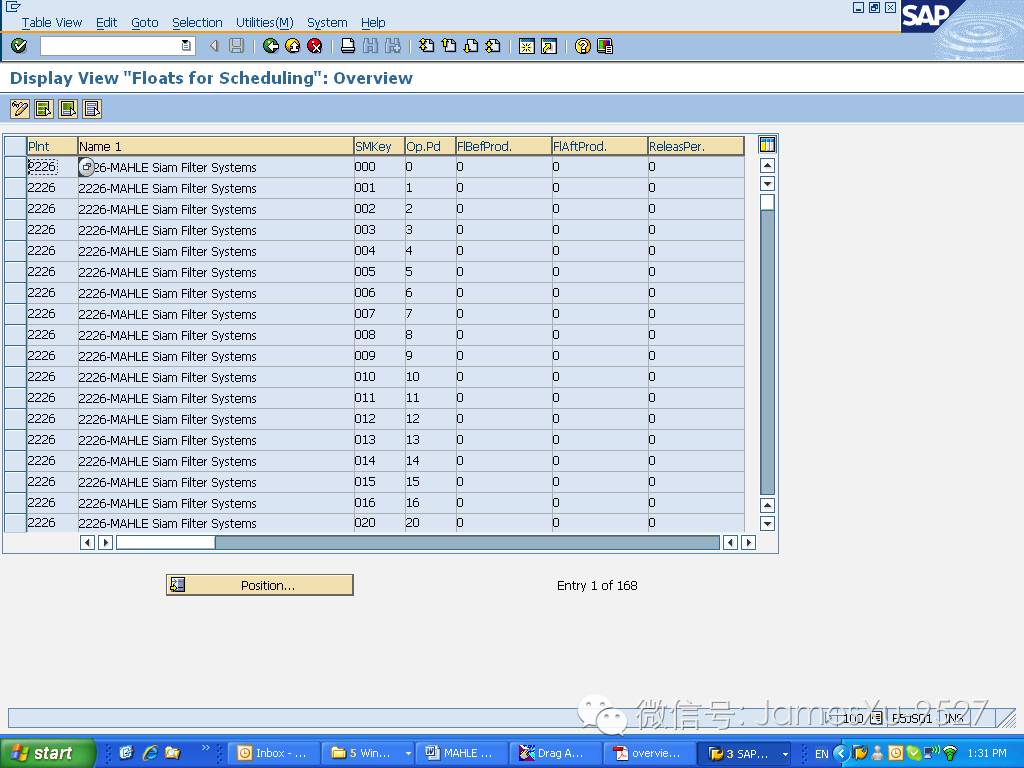The height and width of the screenshot is (768, 1024).
Task: Go to First Page icon
Action: point(426,46)
